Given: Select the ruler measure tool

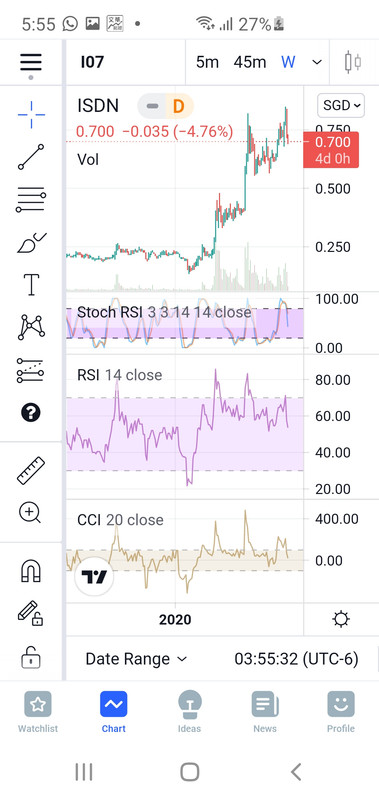Looking at the screenshot, I should (31, 470).
